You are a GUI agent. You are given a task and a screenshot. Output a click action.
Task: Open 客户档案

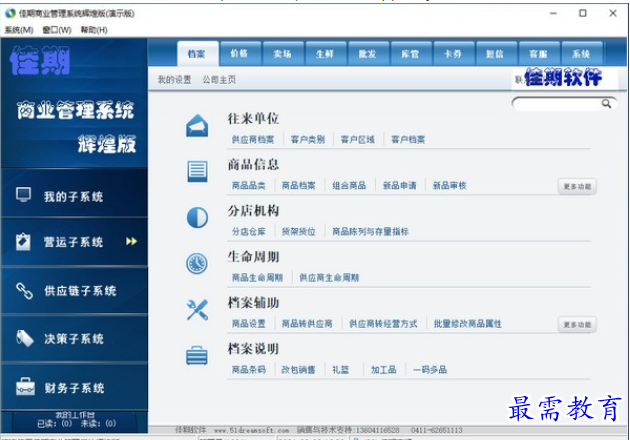click(408, 139)
